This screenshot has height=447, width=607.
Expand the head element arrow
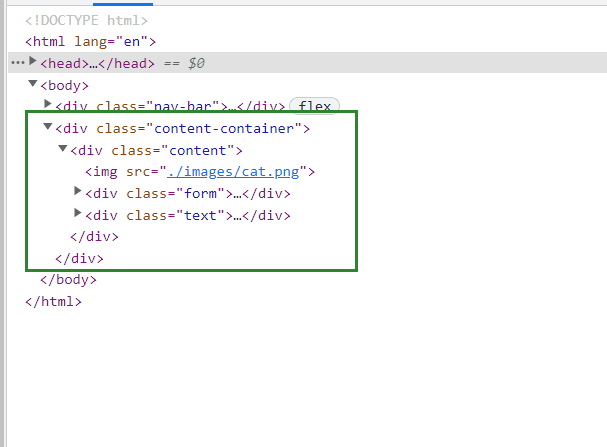point(33,61)
